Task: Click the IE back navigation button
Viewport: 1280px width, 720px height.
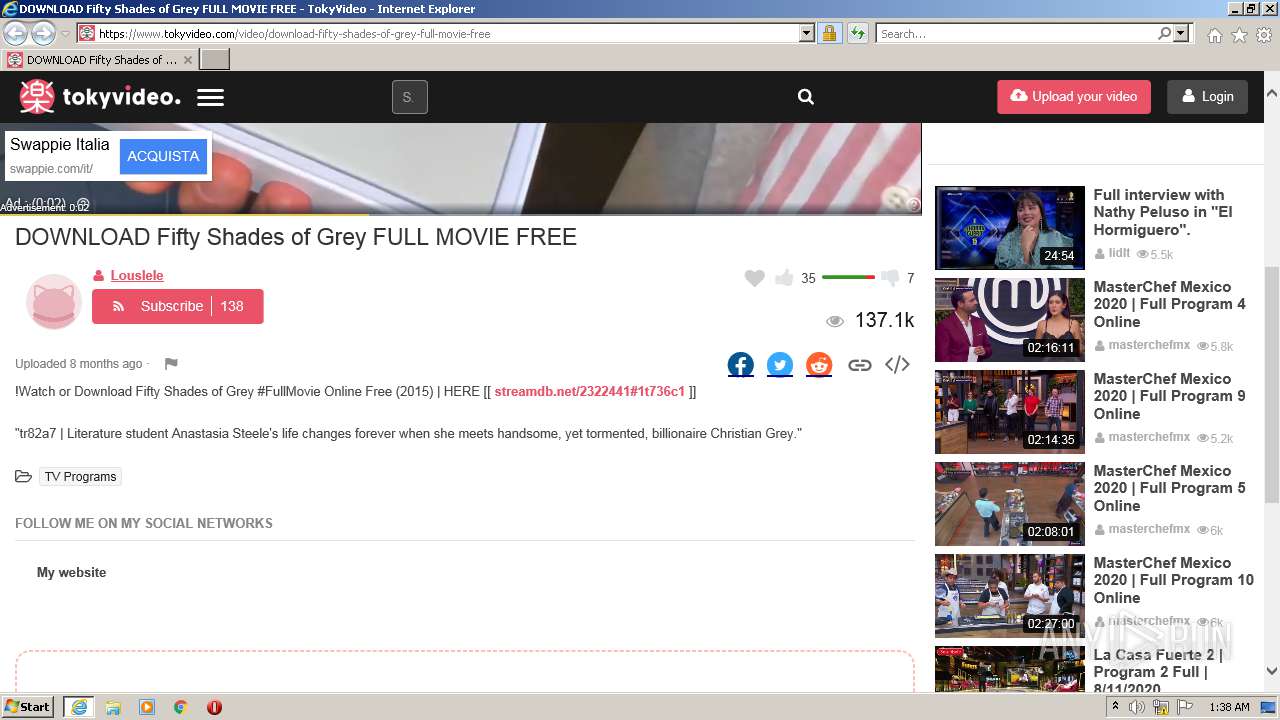Action: click(15, 33)
